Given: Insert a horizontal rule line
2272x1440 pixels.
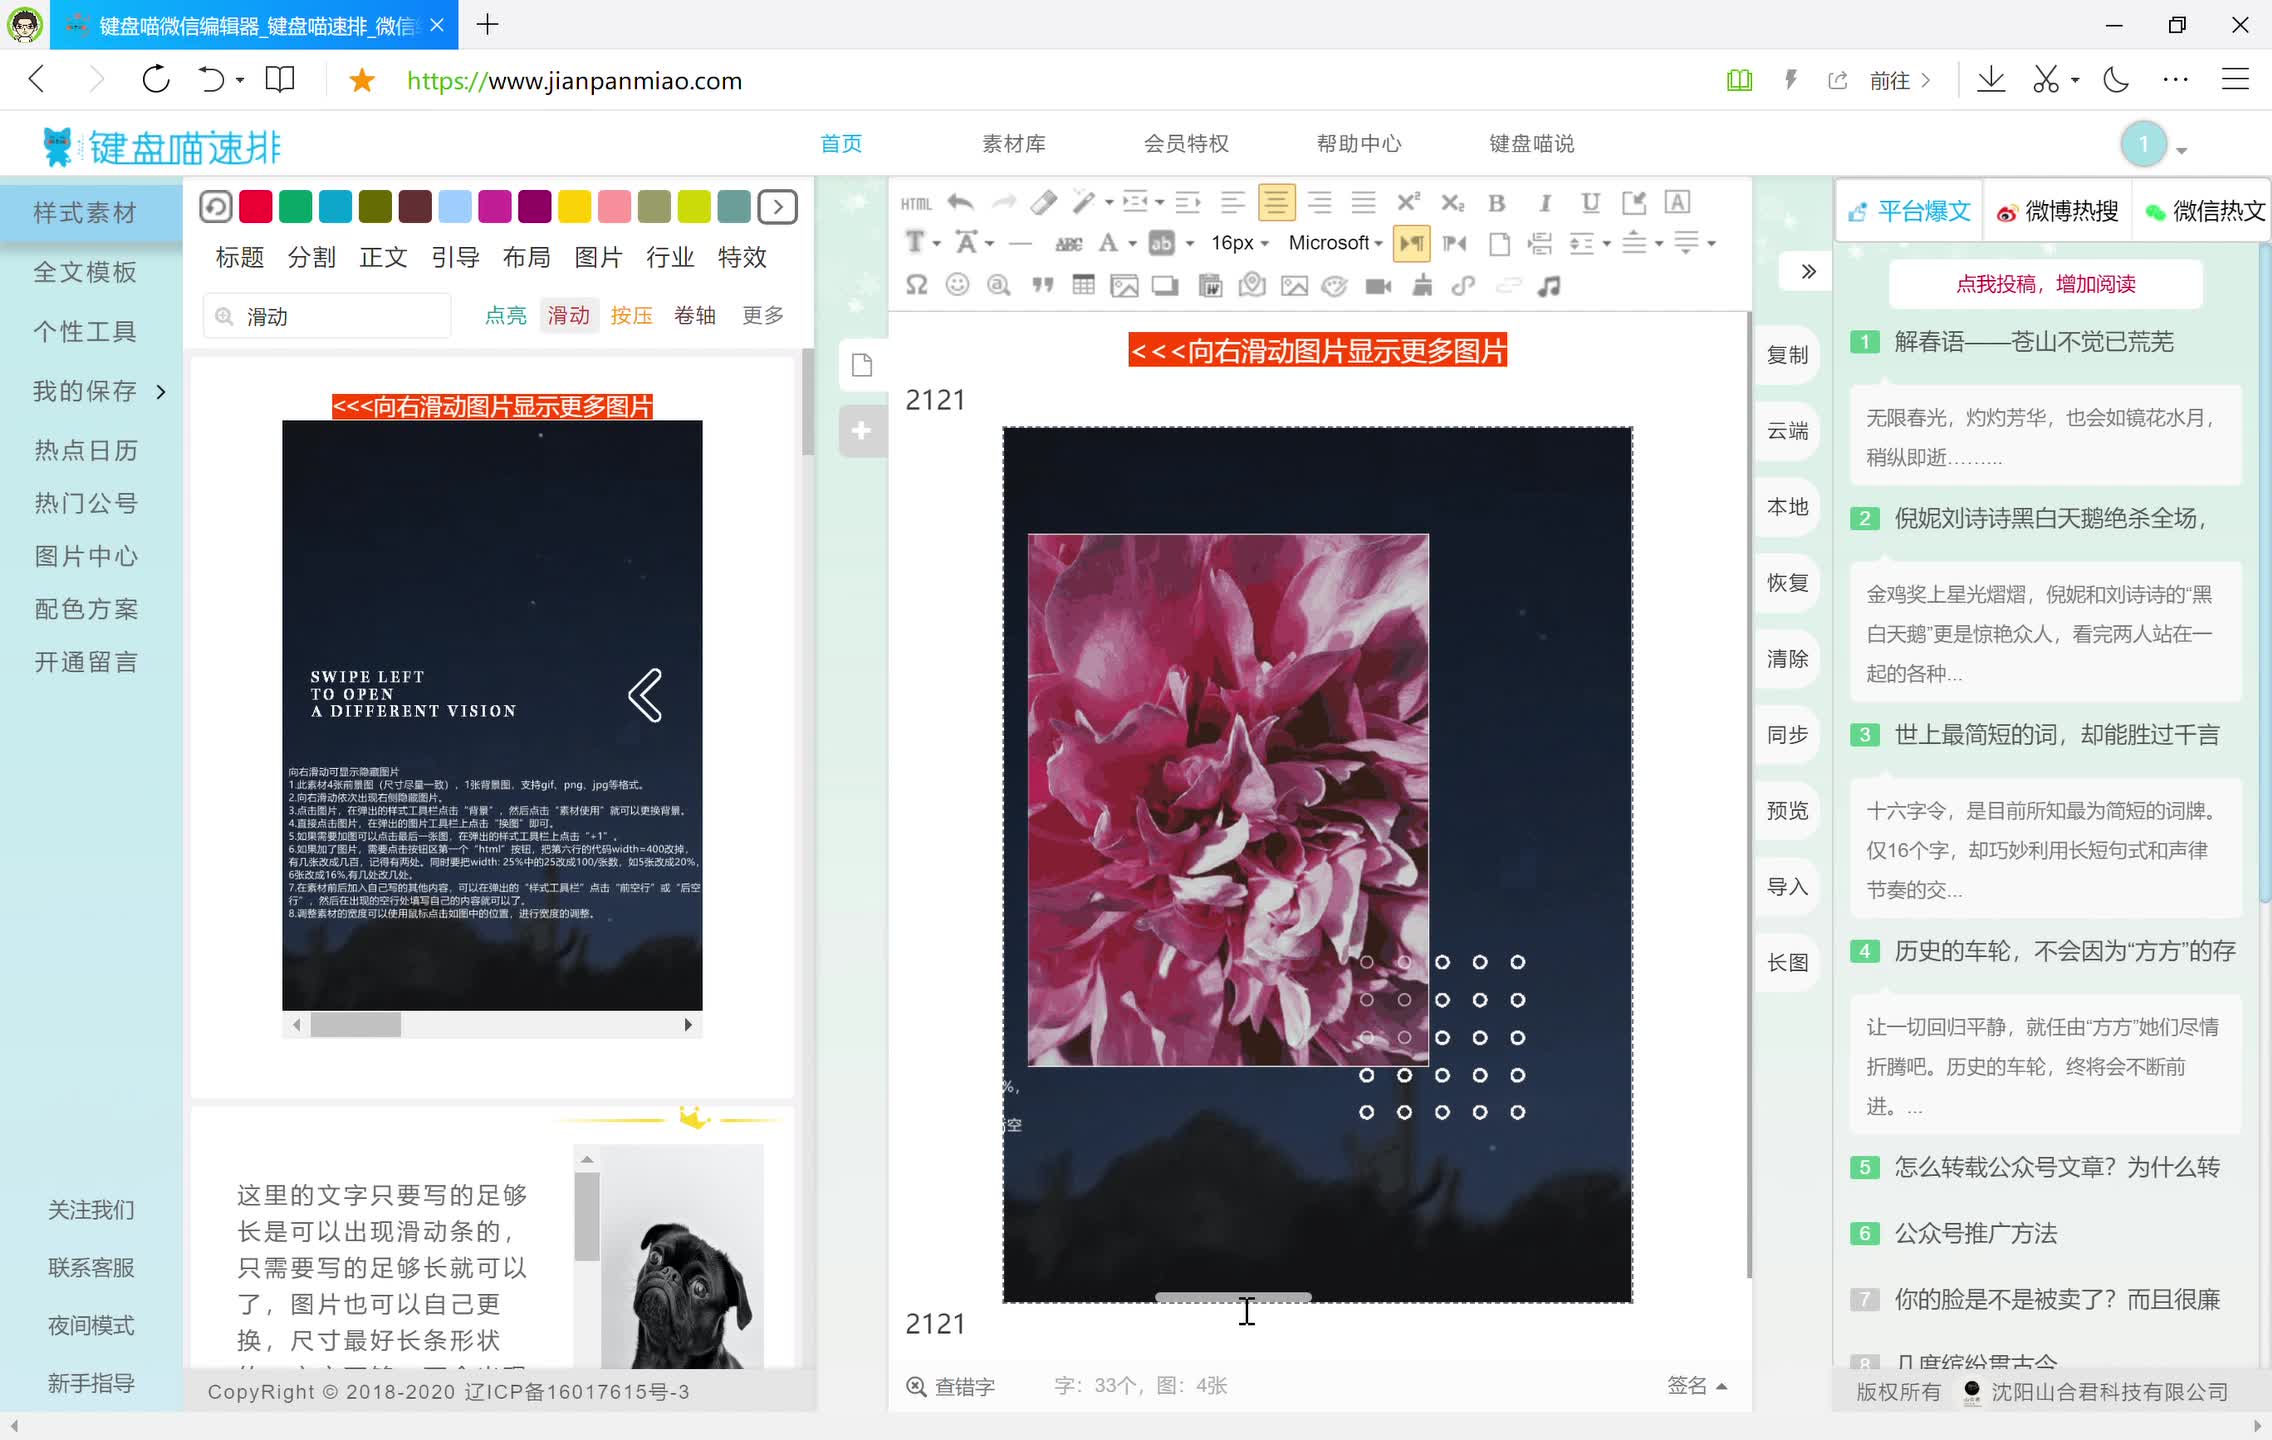Looking at the screenshot, I should [1020, 243].
